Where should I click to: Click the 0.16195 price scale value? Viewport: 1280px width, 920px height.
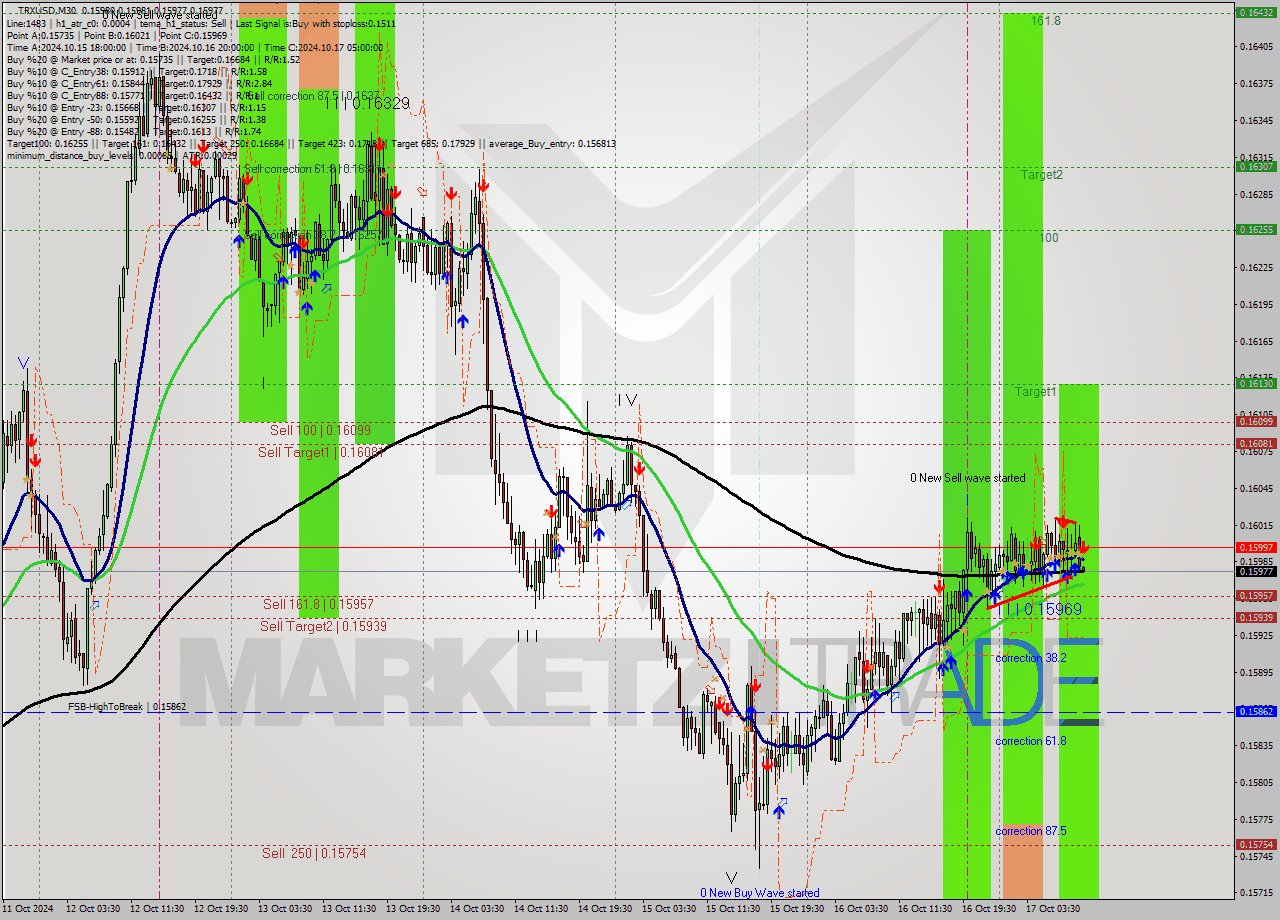[1256, 304]
